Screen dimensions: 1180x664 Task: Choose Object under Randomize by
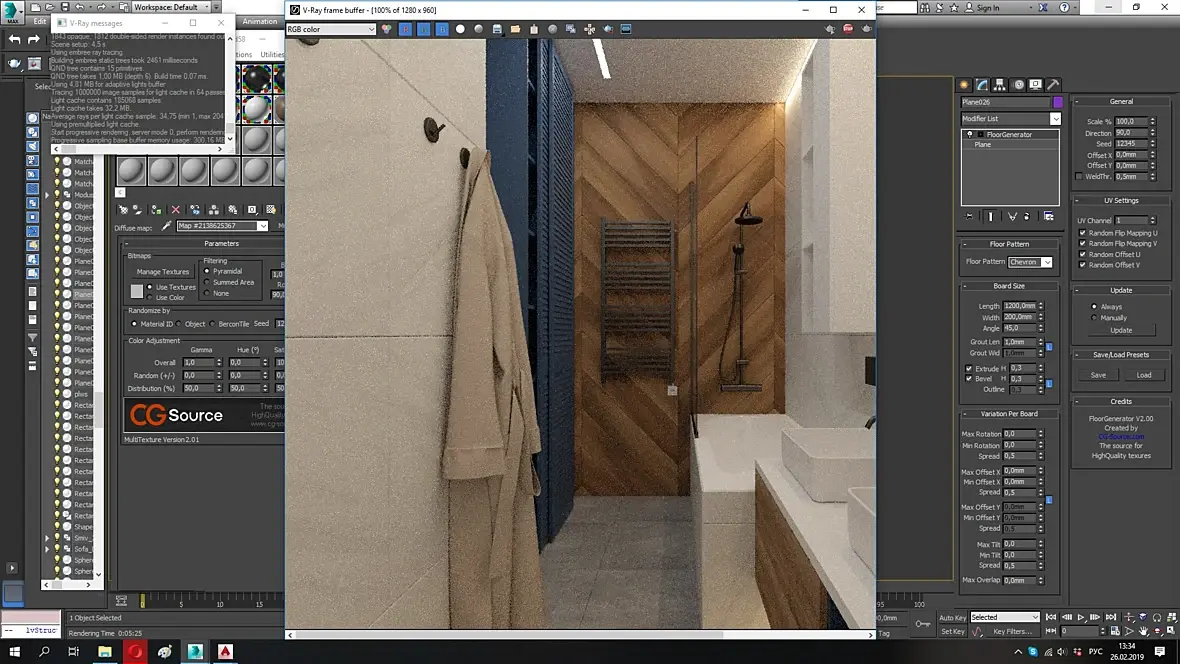tap(179, 324)
